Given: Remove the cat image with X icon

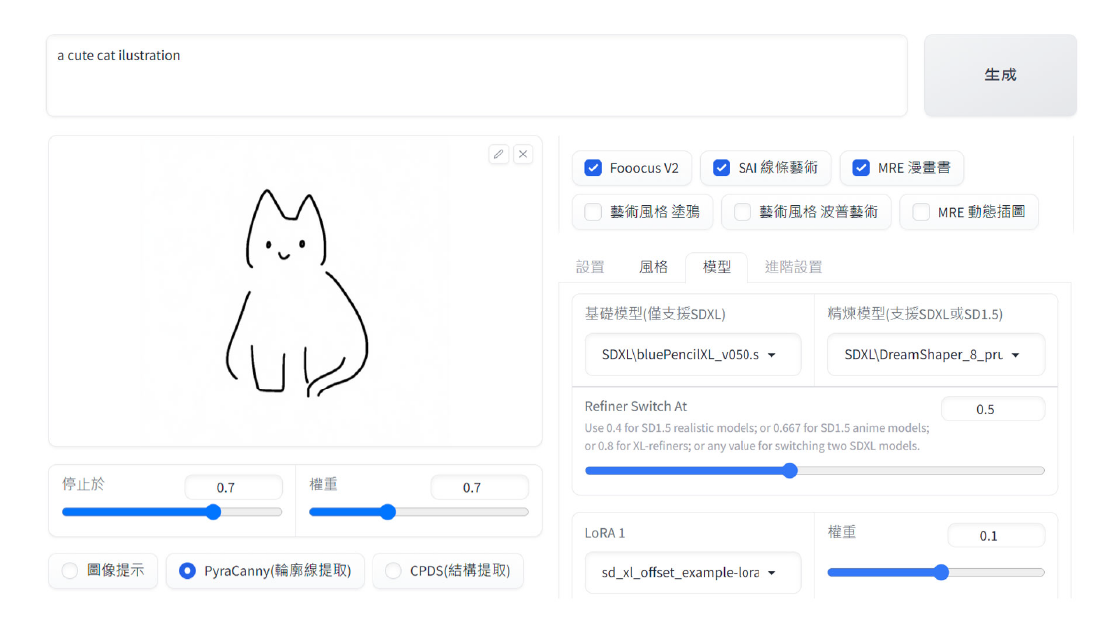Looking at the screenshot, I should click(523, 154).
